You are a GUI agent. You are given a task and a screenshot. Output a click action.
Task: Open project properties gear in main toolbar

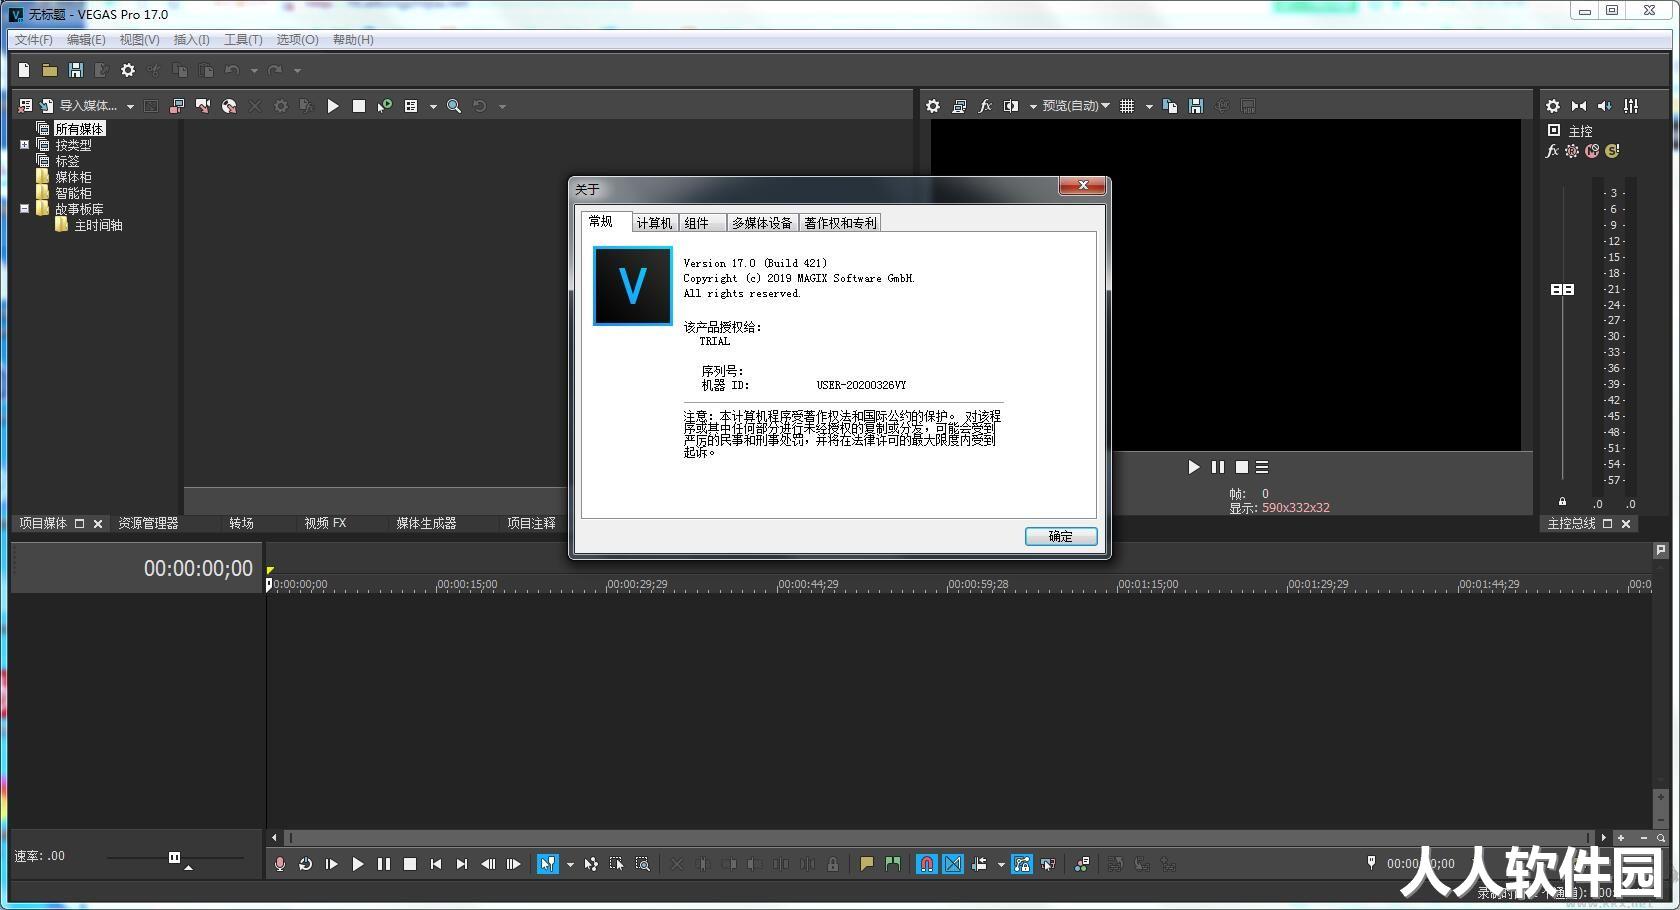click(x=128, y=70)
